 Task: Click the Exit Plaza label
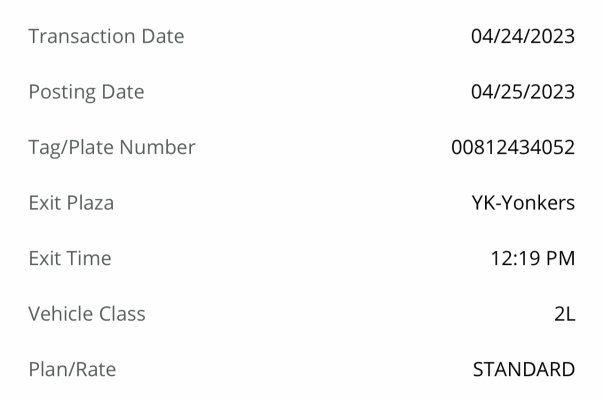[71, 203]
